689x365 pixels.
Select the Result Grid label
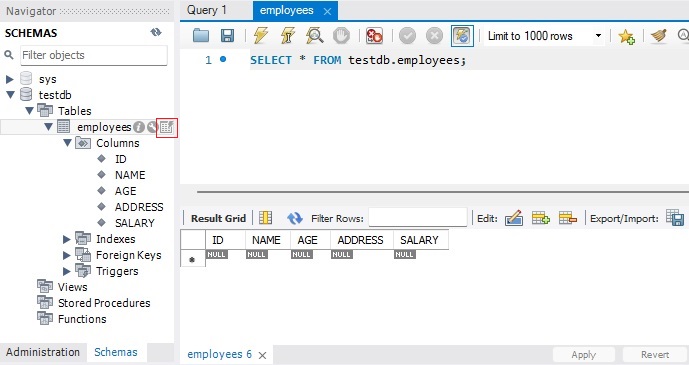(x=218, y=218)
